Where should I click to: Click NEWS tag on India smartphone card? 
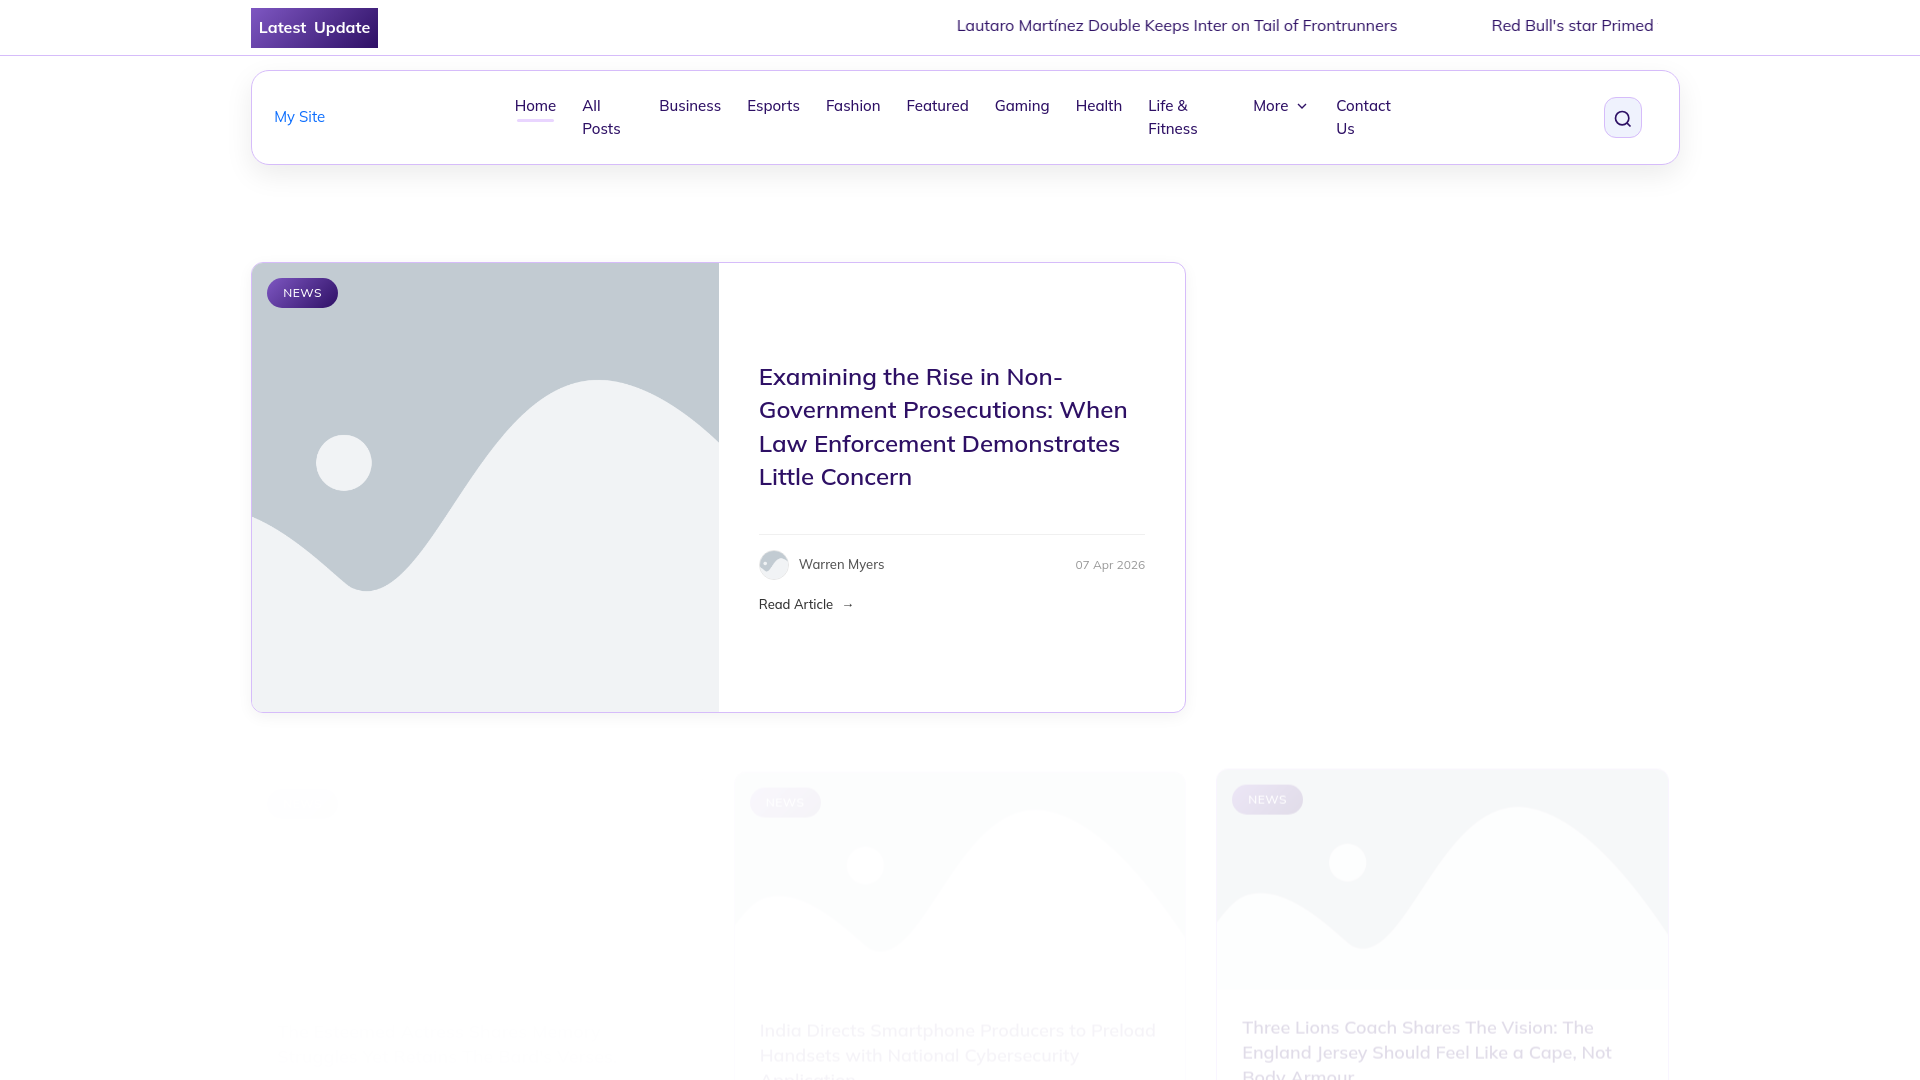tap(785, 803)
